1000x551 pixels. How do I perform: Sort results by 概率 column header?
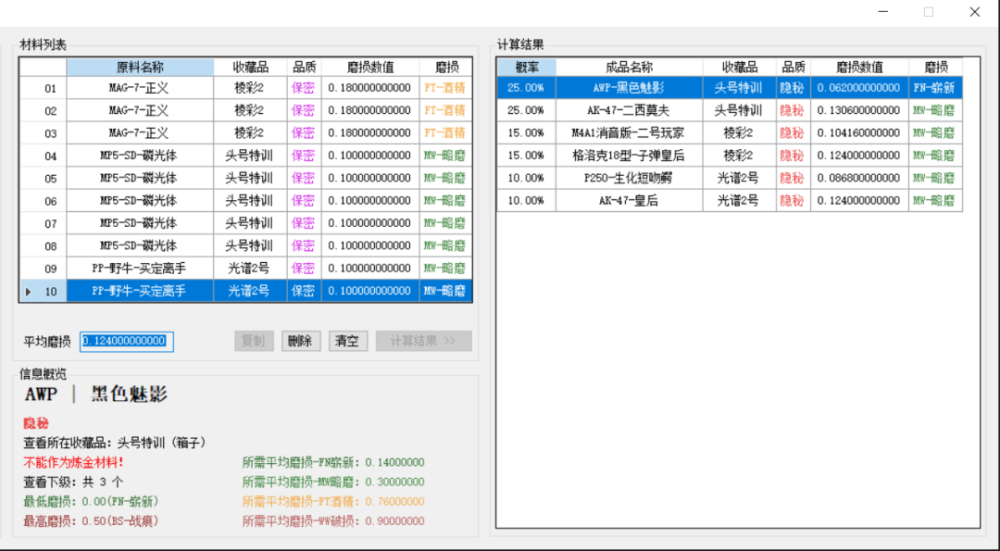526,67
